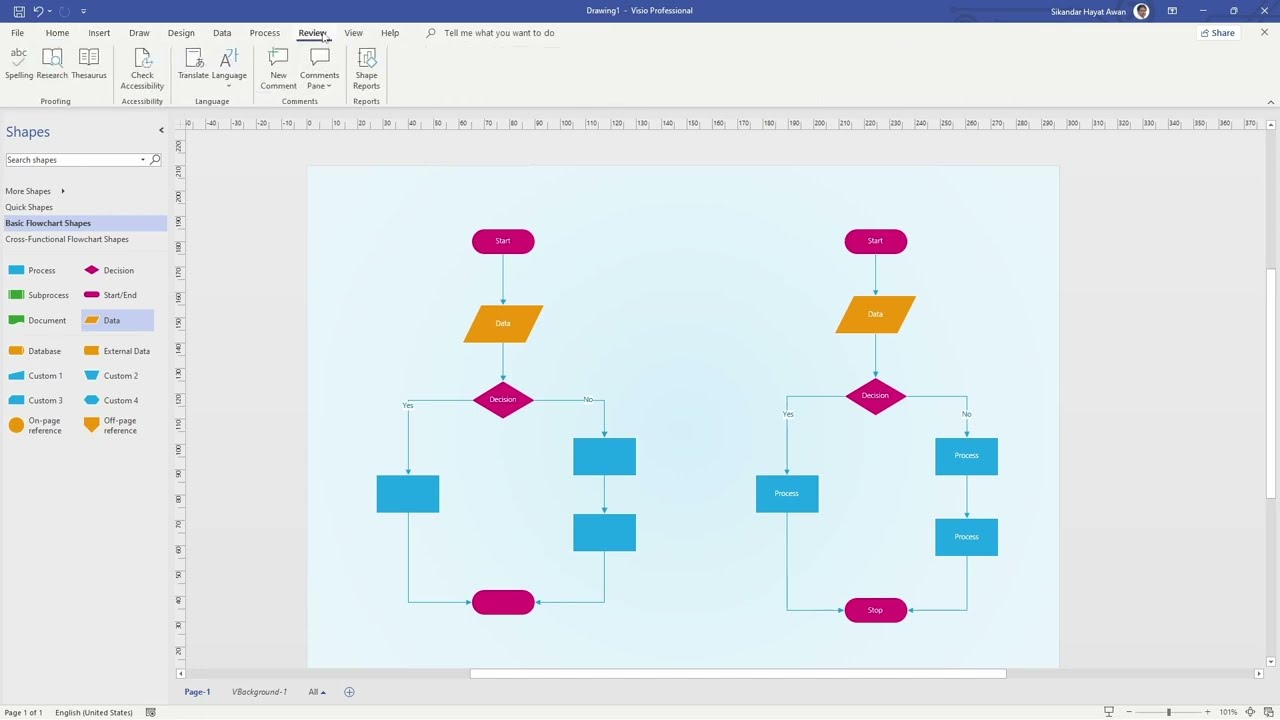
Task: Click the Share button
Action: (1218, 33)
